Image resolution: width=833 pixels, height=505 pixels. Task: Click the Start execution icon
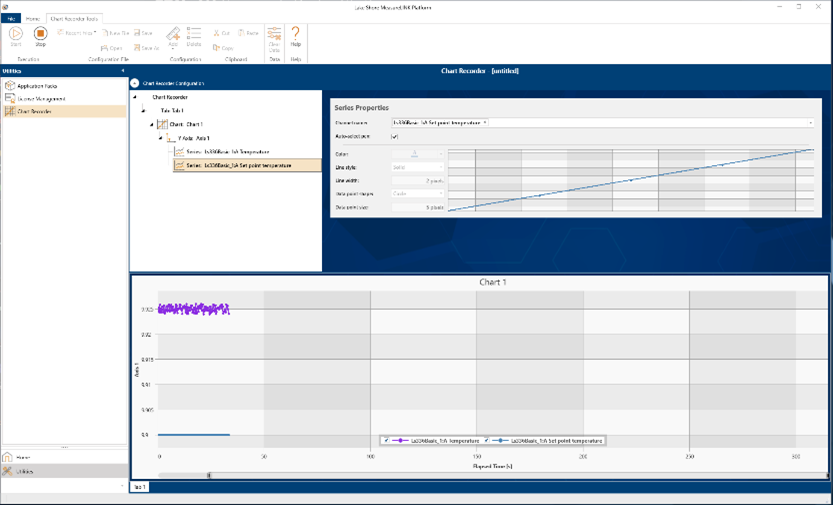pyautogui.click(x=16, y=35)
